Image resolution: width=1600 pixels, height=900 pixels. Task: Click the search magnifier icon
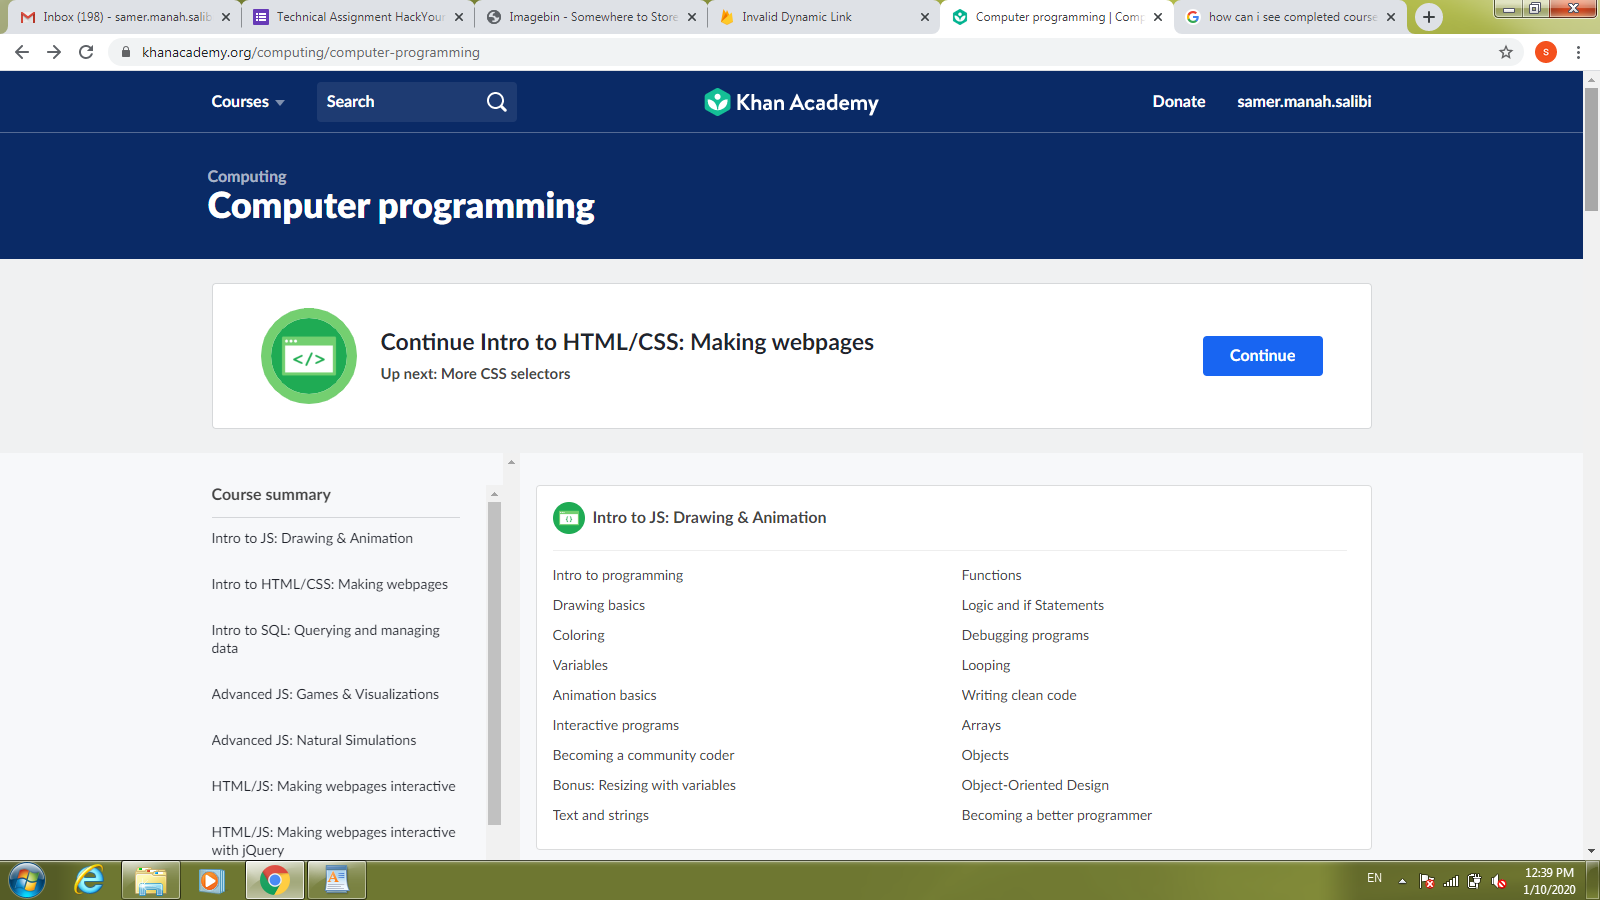pos(497,102)
